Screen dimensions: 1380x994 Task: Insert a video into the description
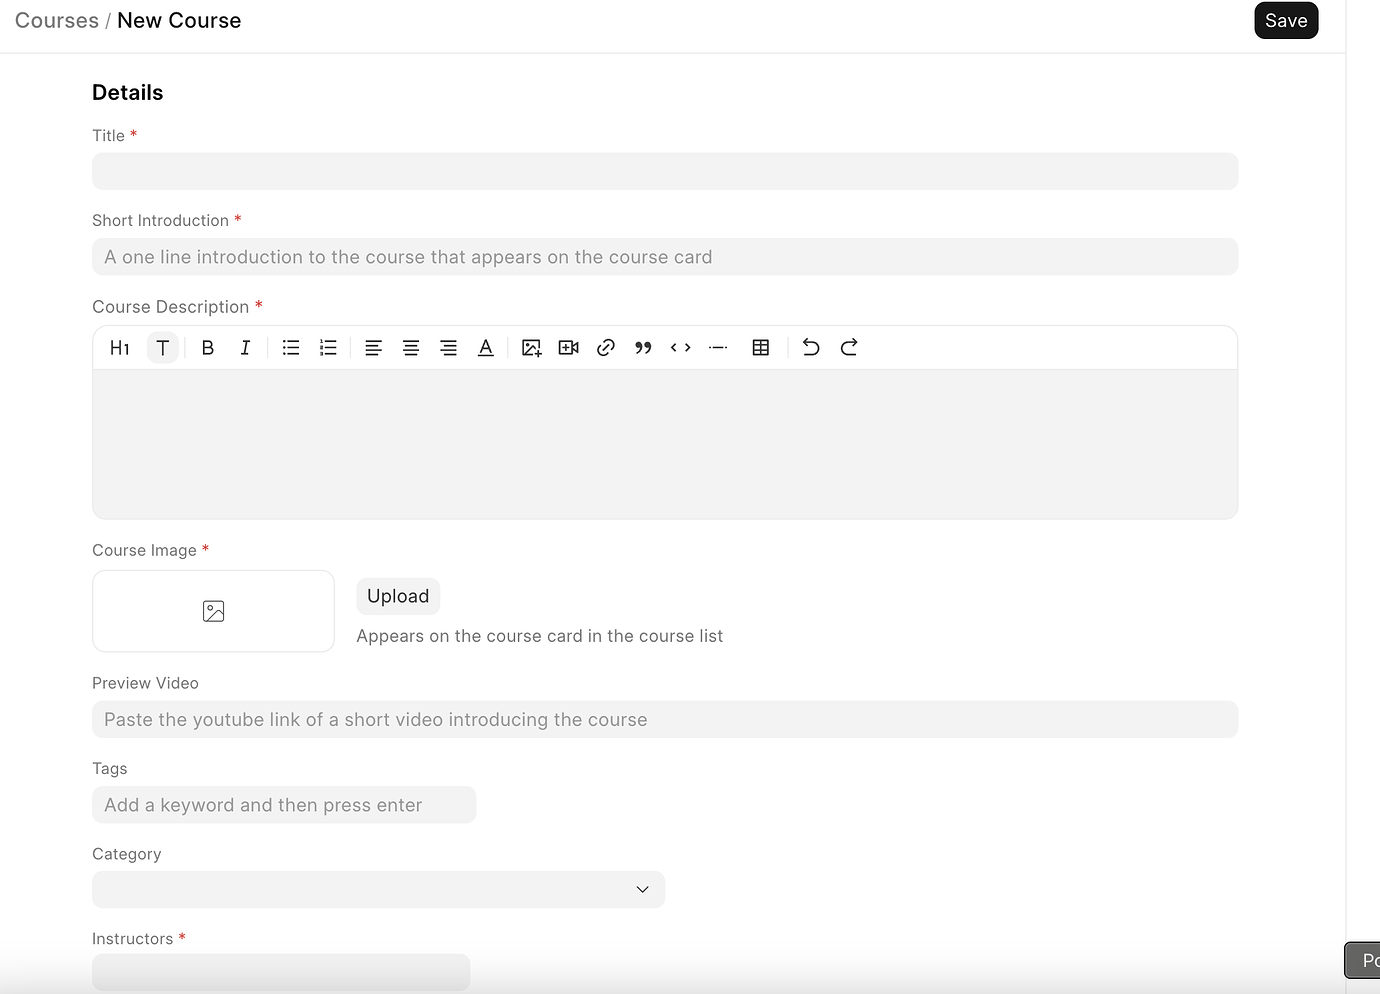tap(569, 348)
